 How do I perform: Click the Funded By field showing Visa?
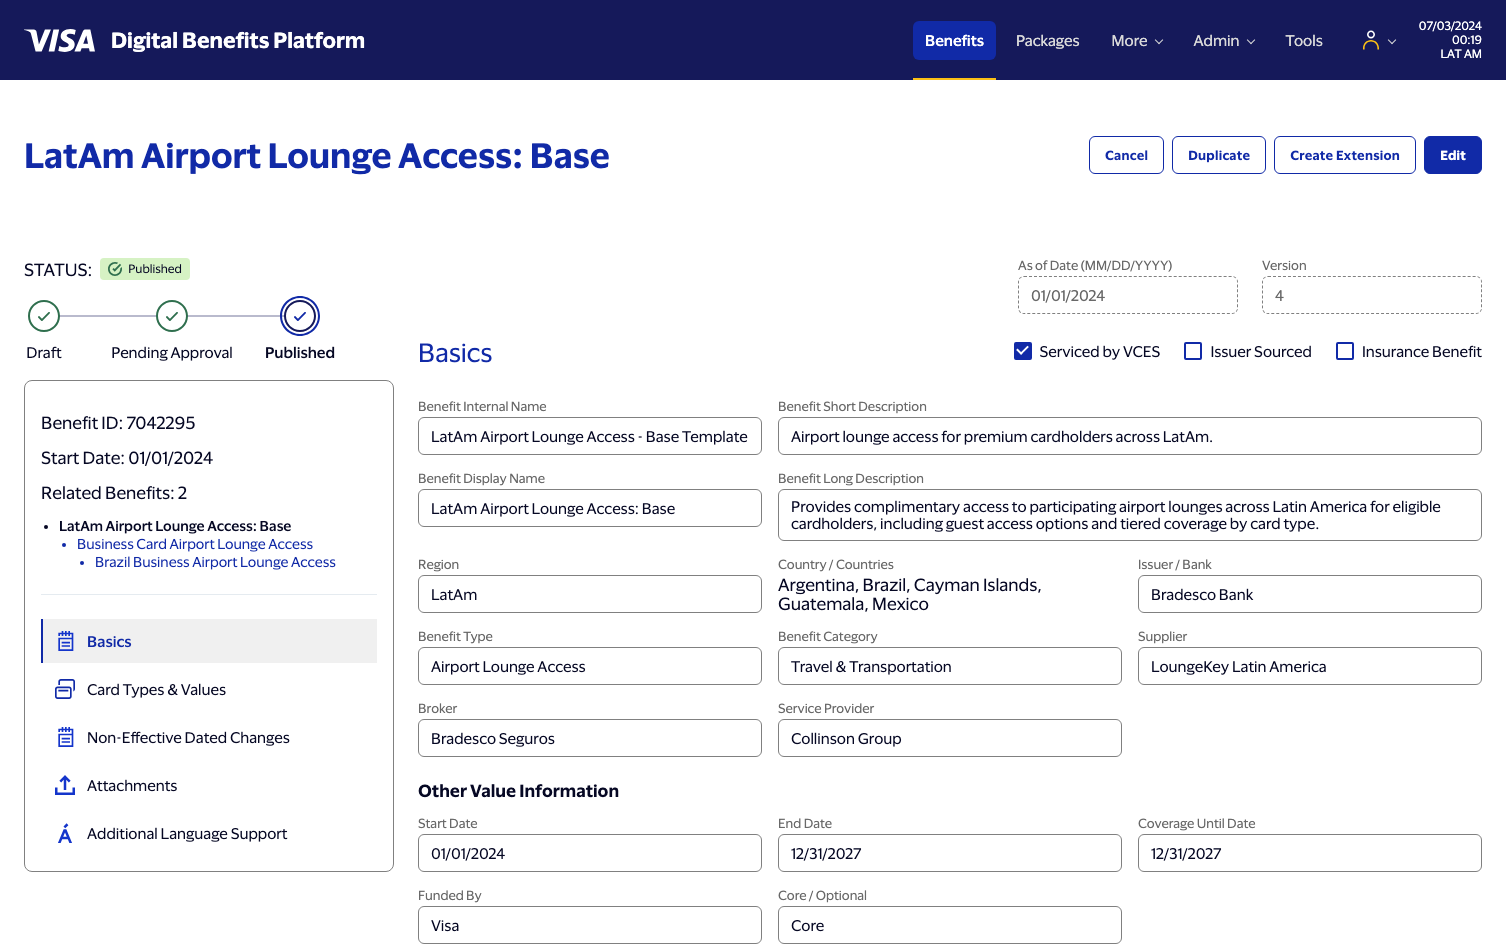click(x=590, y=925)
